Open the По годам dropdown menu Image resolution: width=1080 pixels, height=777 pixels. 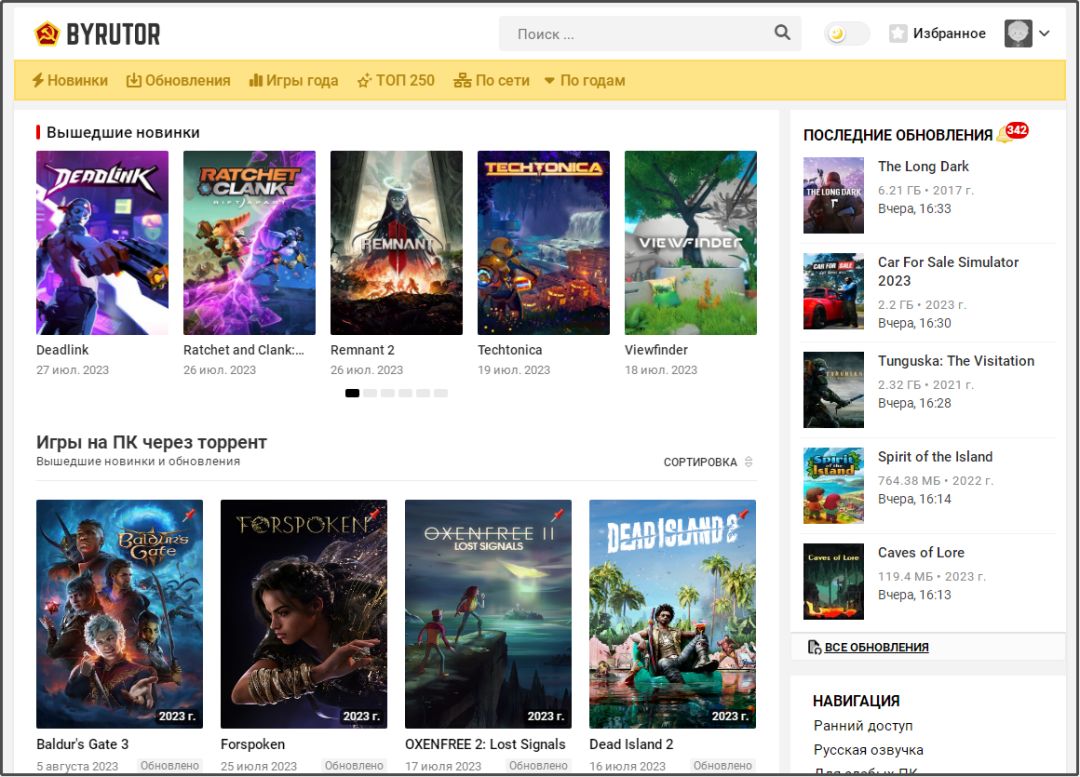pos(585,81)
